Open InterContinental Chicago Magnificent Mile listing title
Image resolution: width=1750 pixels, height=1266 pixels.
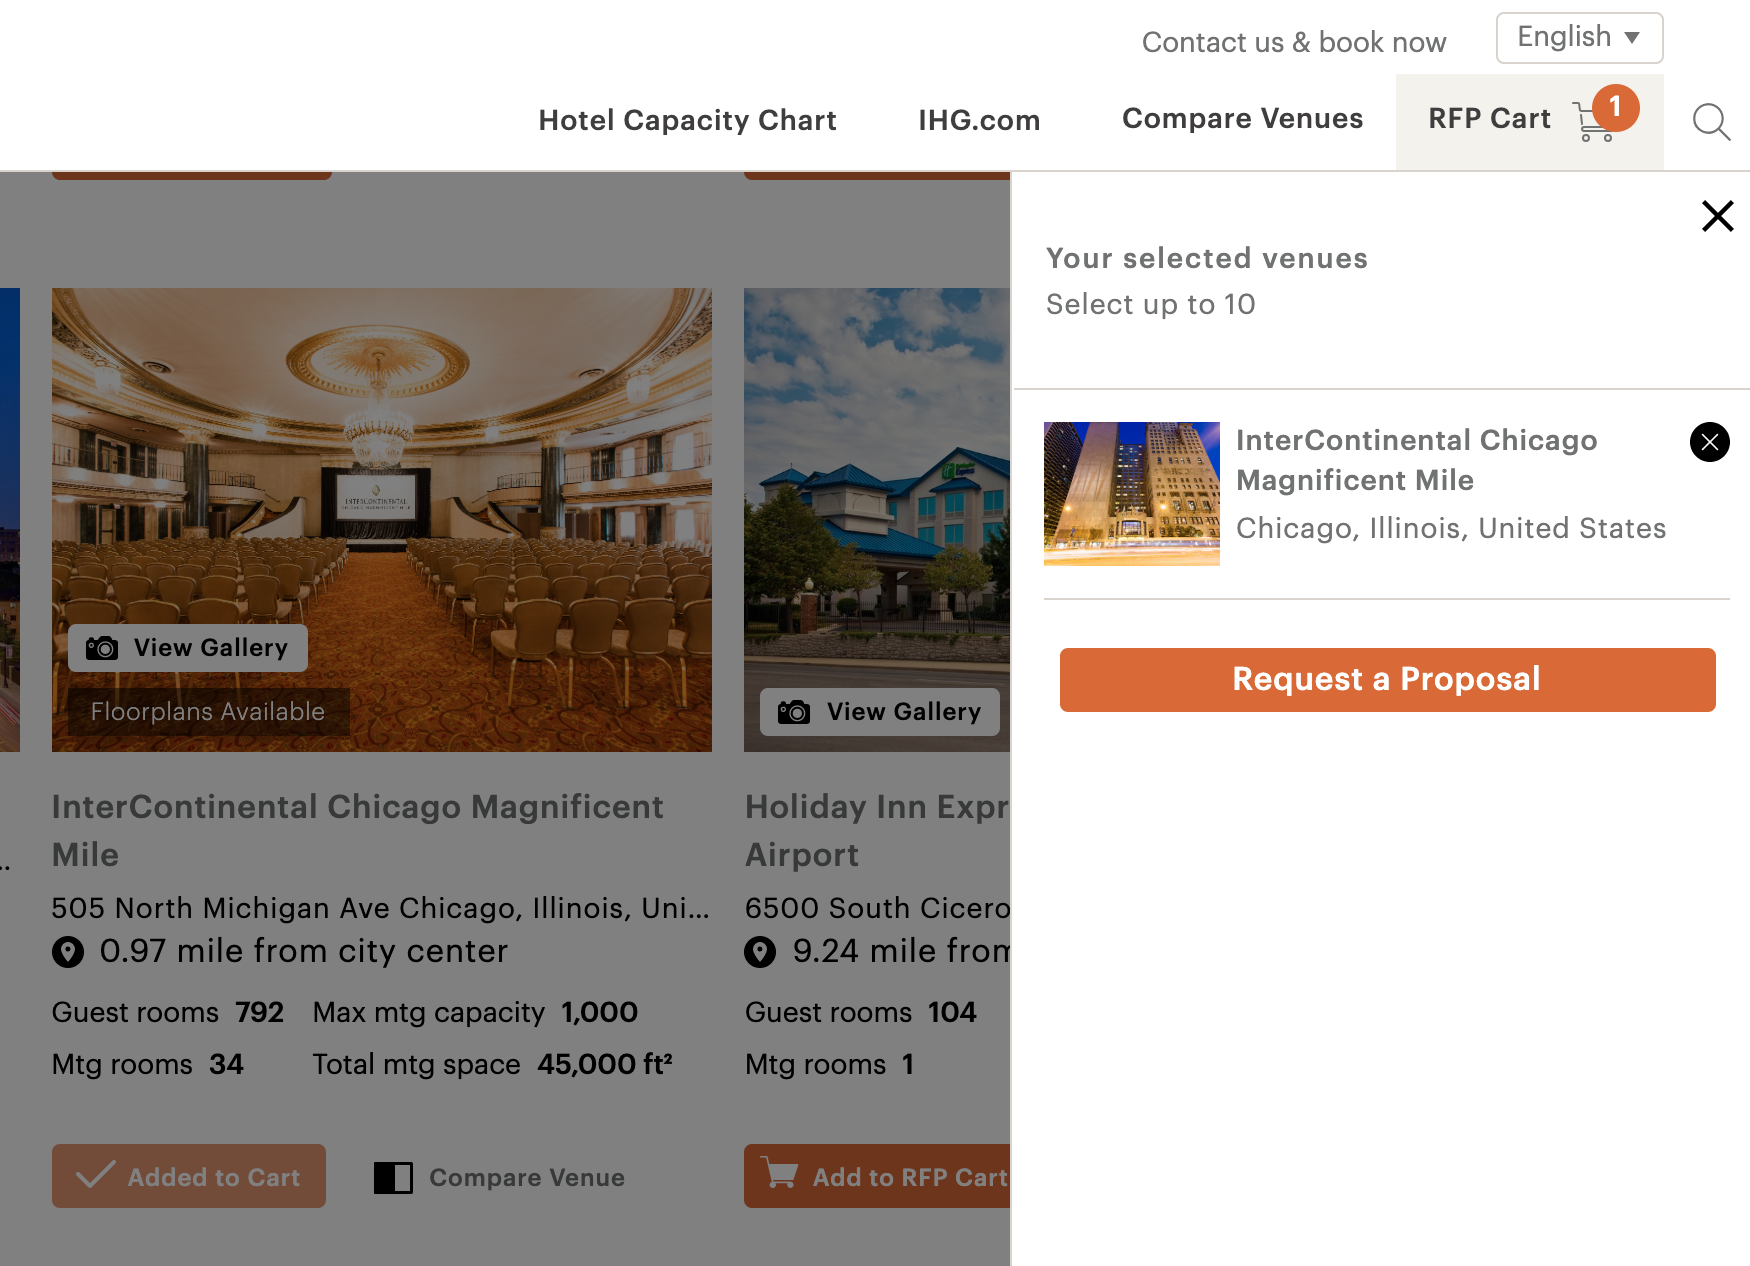(x=357, y=830)
